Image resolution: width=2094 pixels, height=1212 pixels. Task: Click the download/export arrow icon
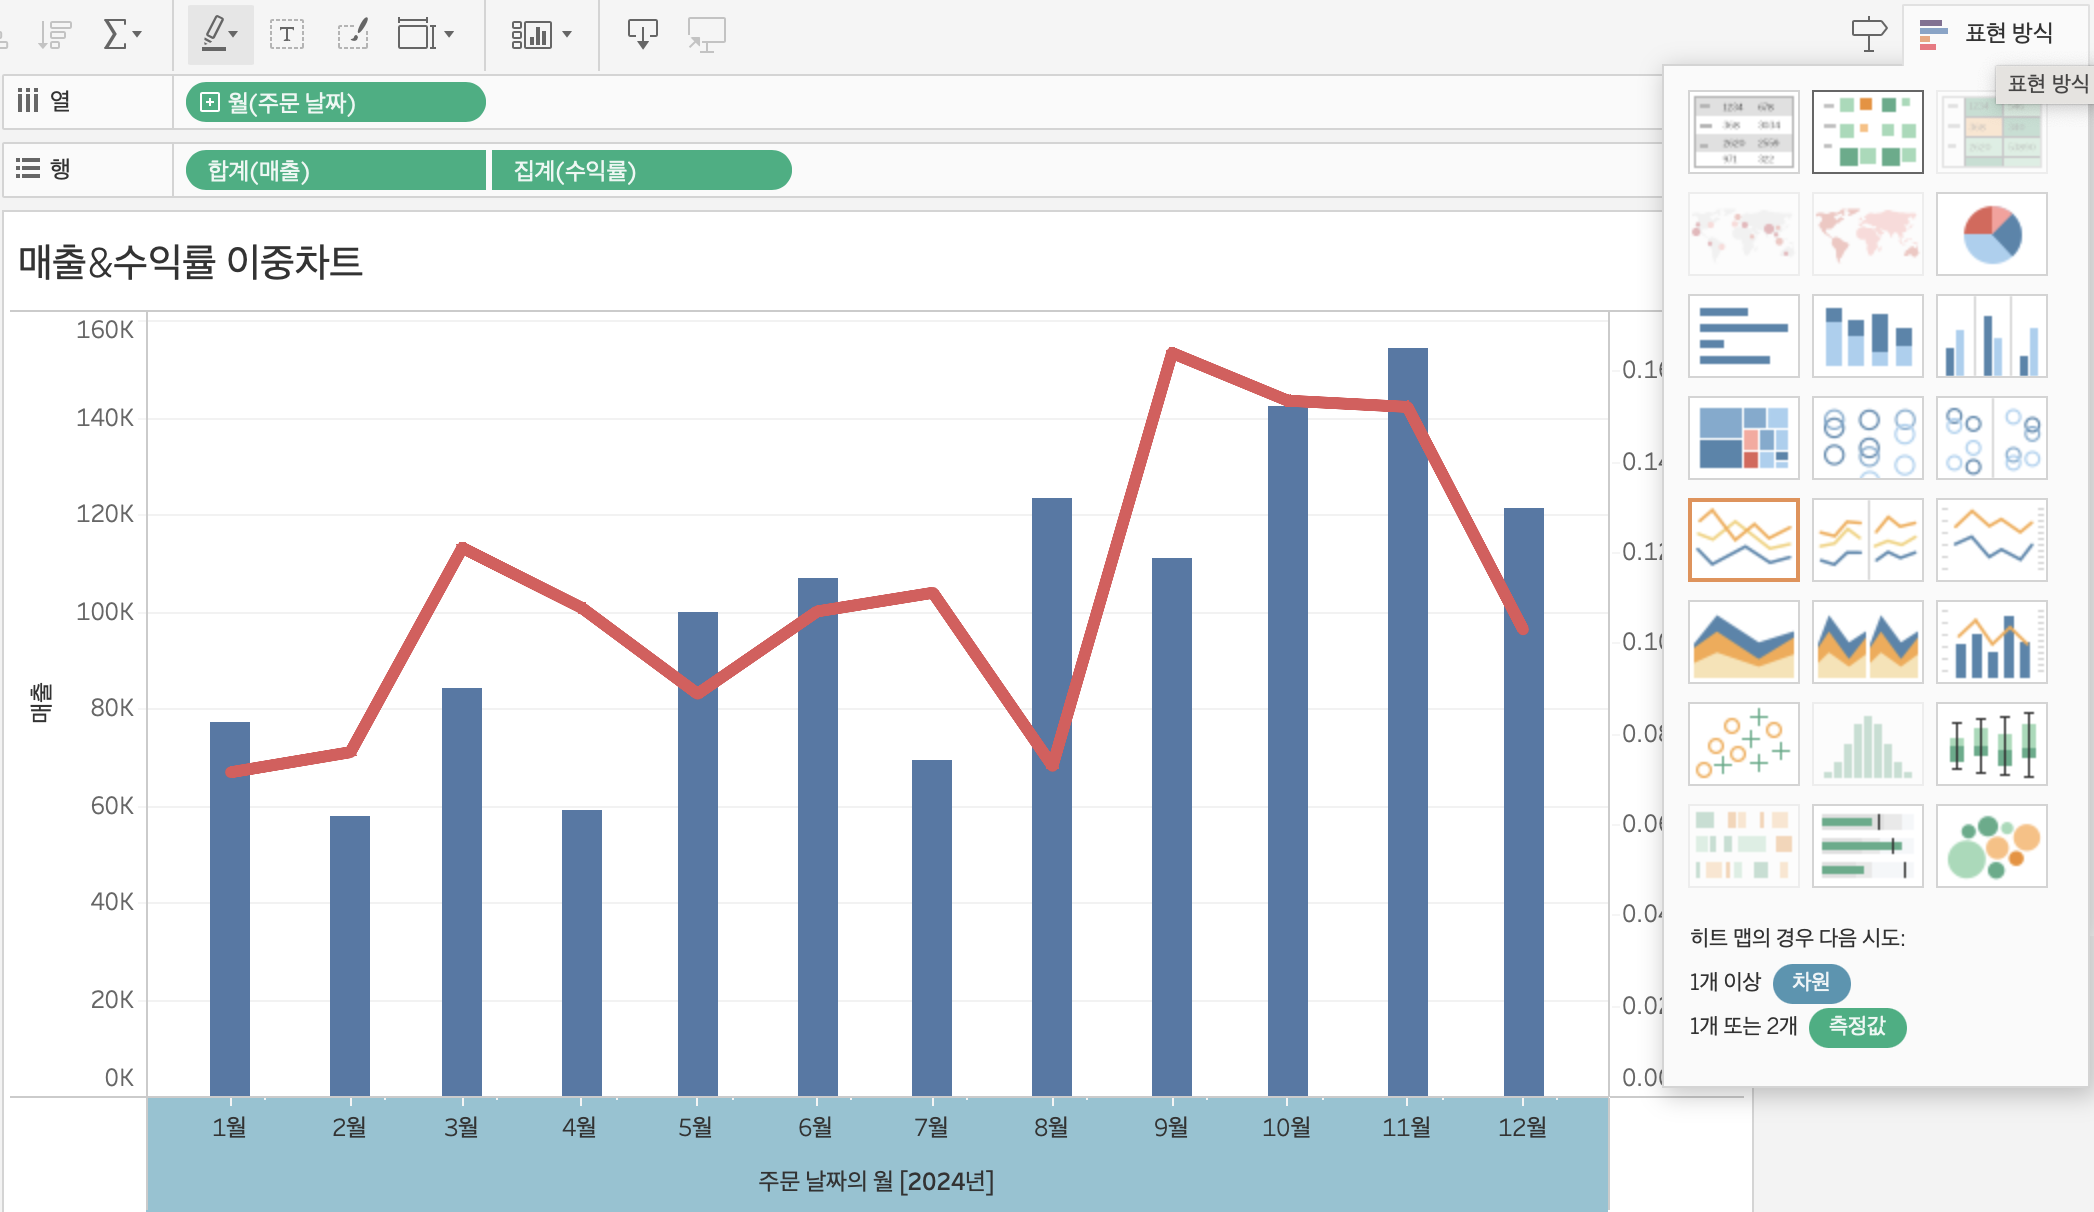(x=642, y=35)
